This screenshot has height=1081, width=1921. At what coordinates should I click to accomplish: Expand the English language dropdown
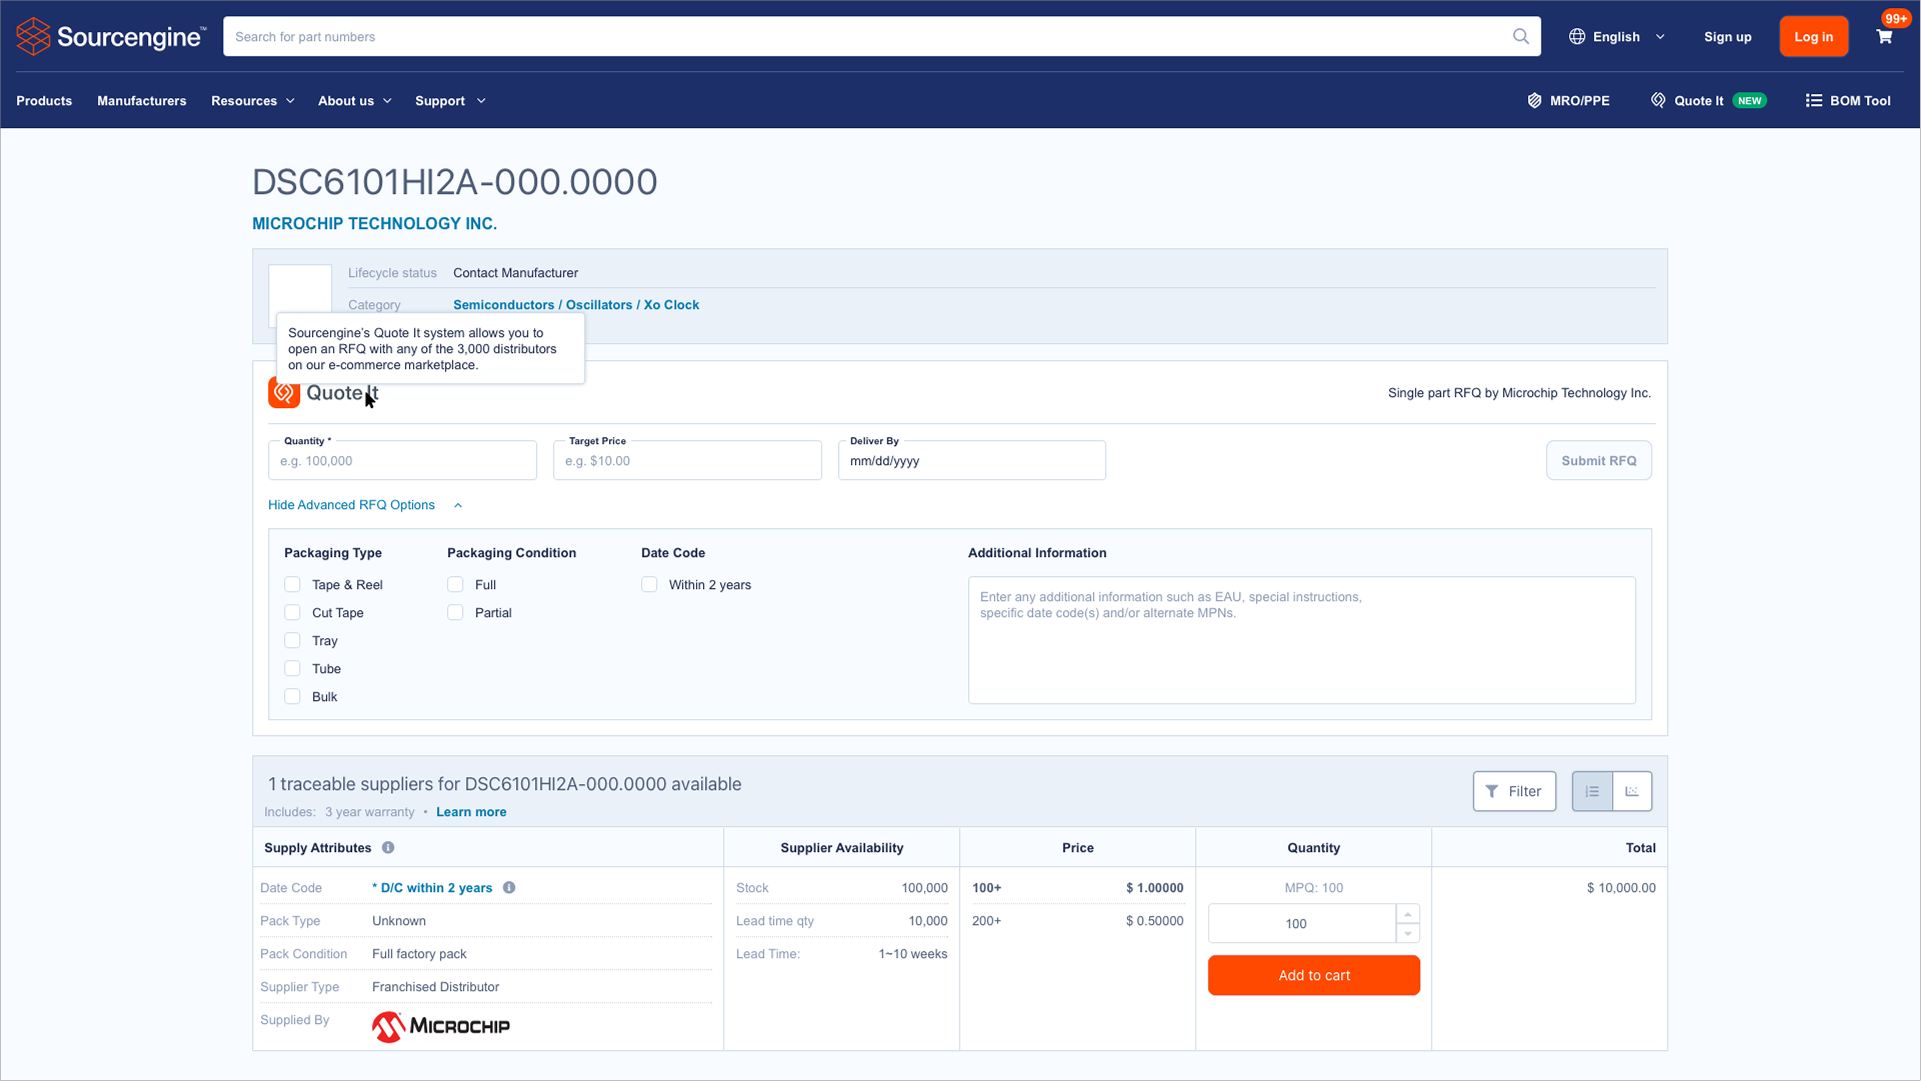pos(1616,37)
